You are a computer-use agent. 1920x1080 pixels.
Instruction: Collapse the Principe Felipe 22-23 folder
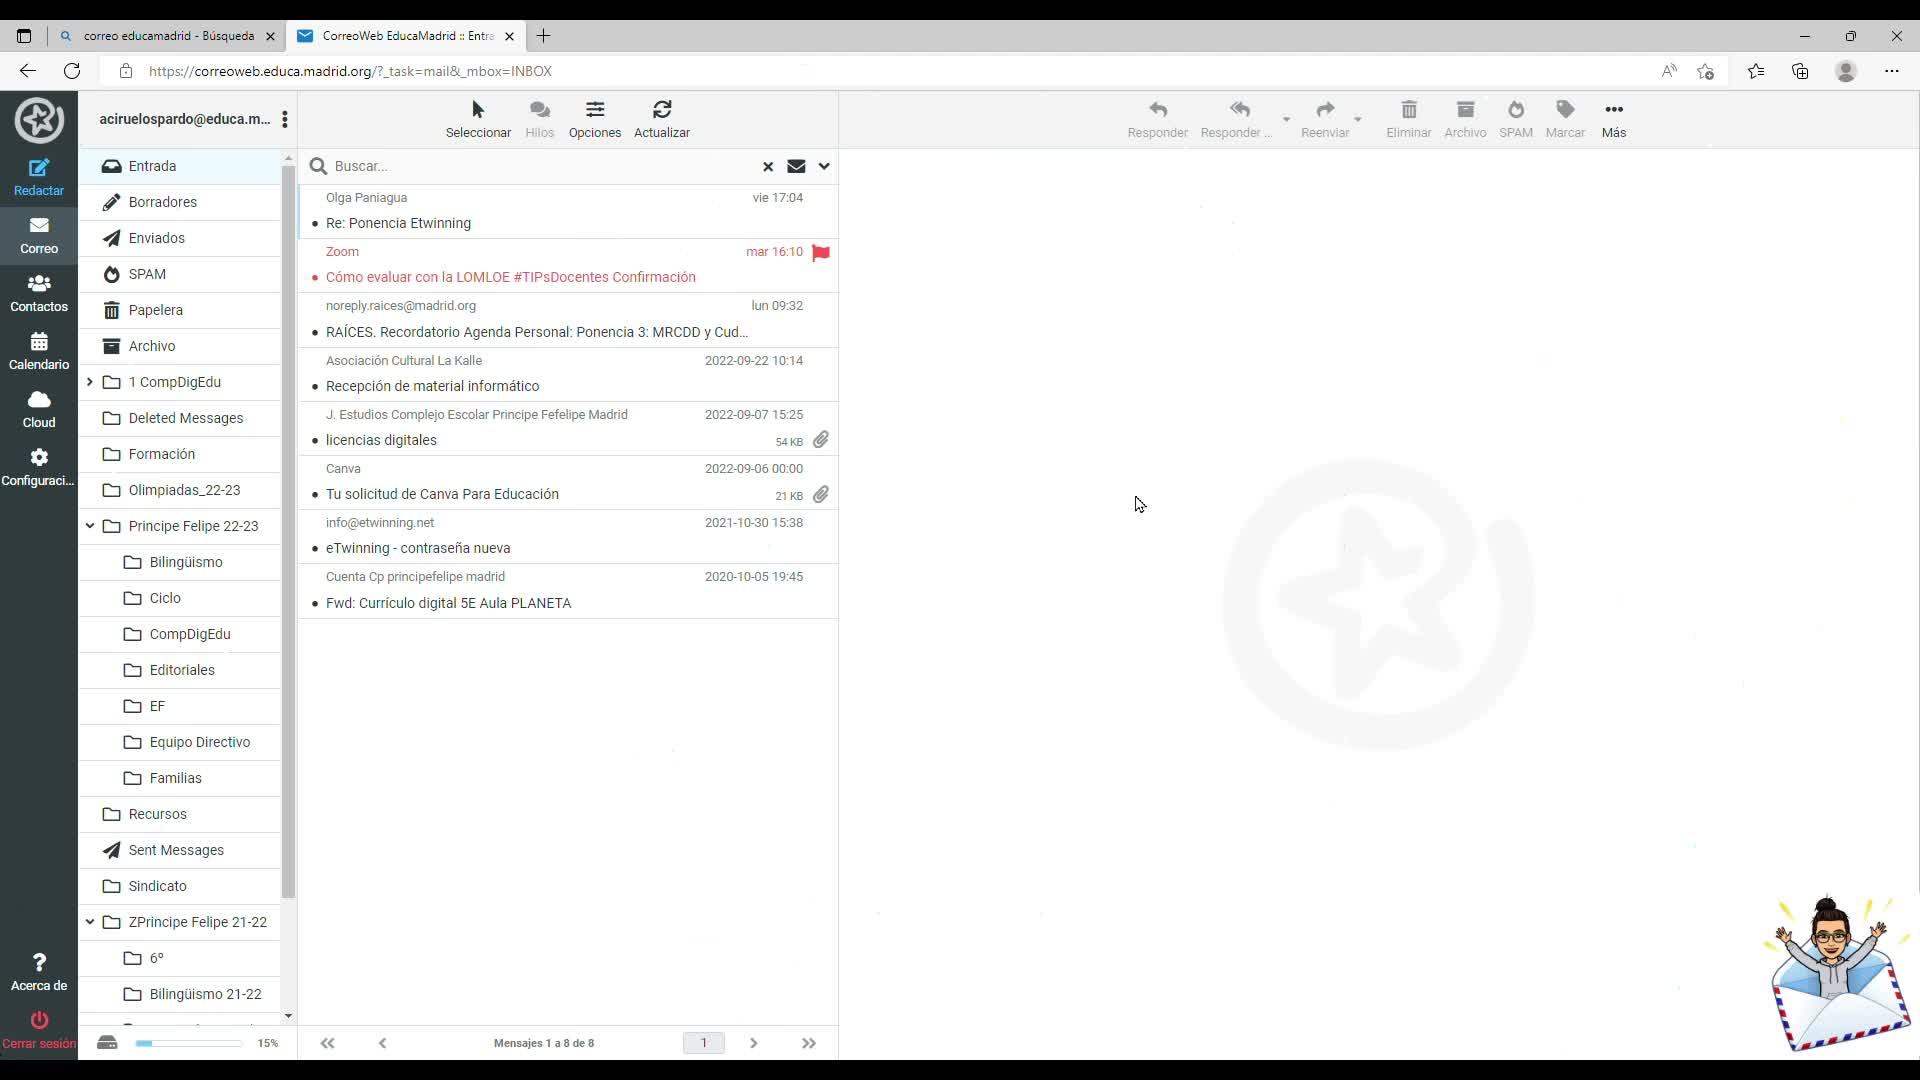tap(90, 526)
